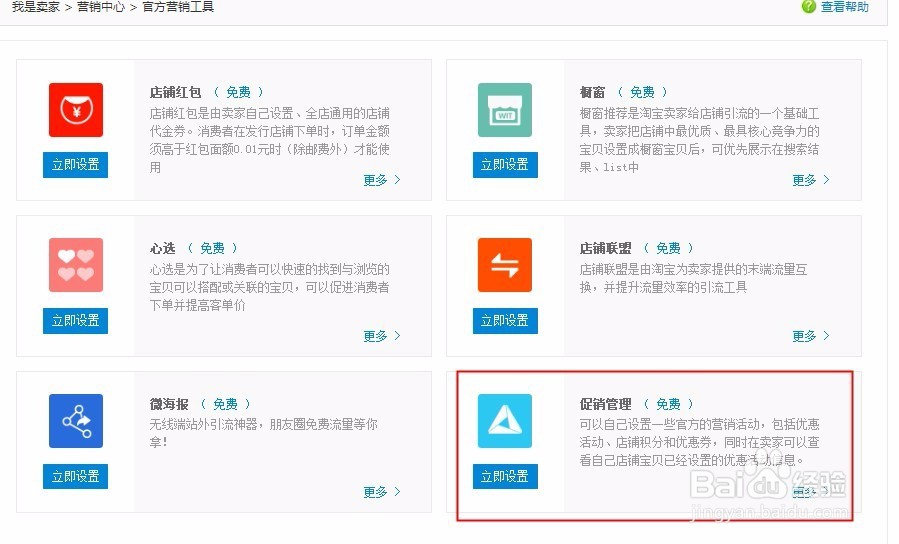Click the 橱窗 title text
The image size is (899, 544).
click(592, 92)
